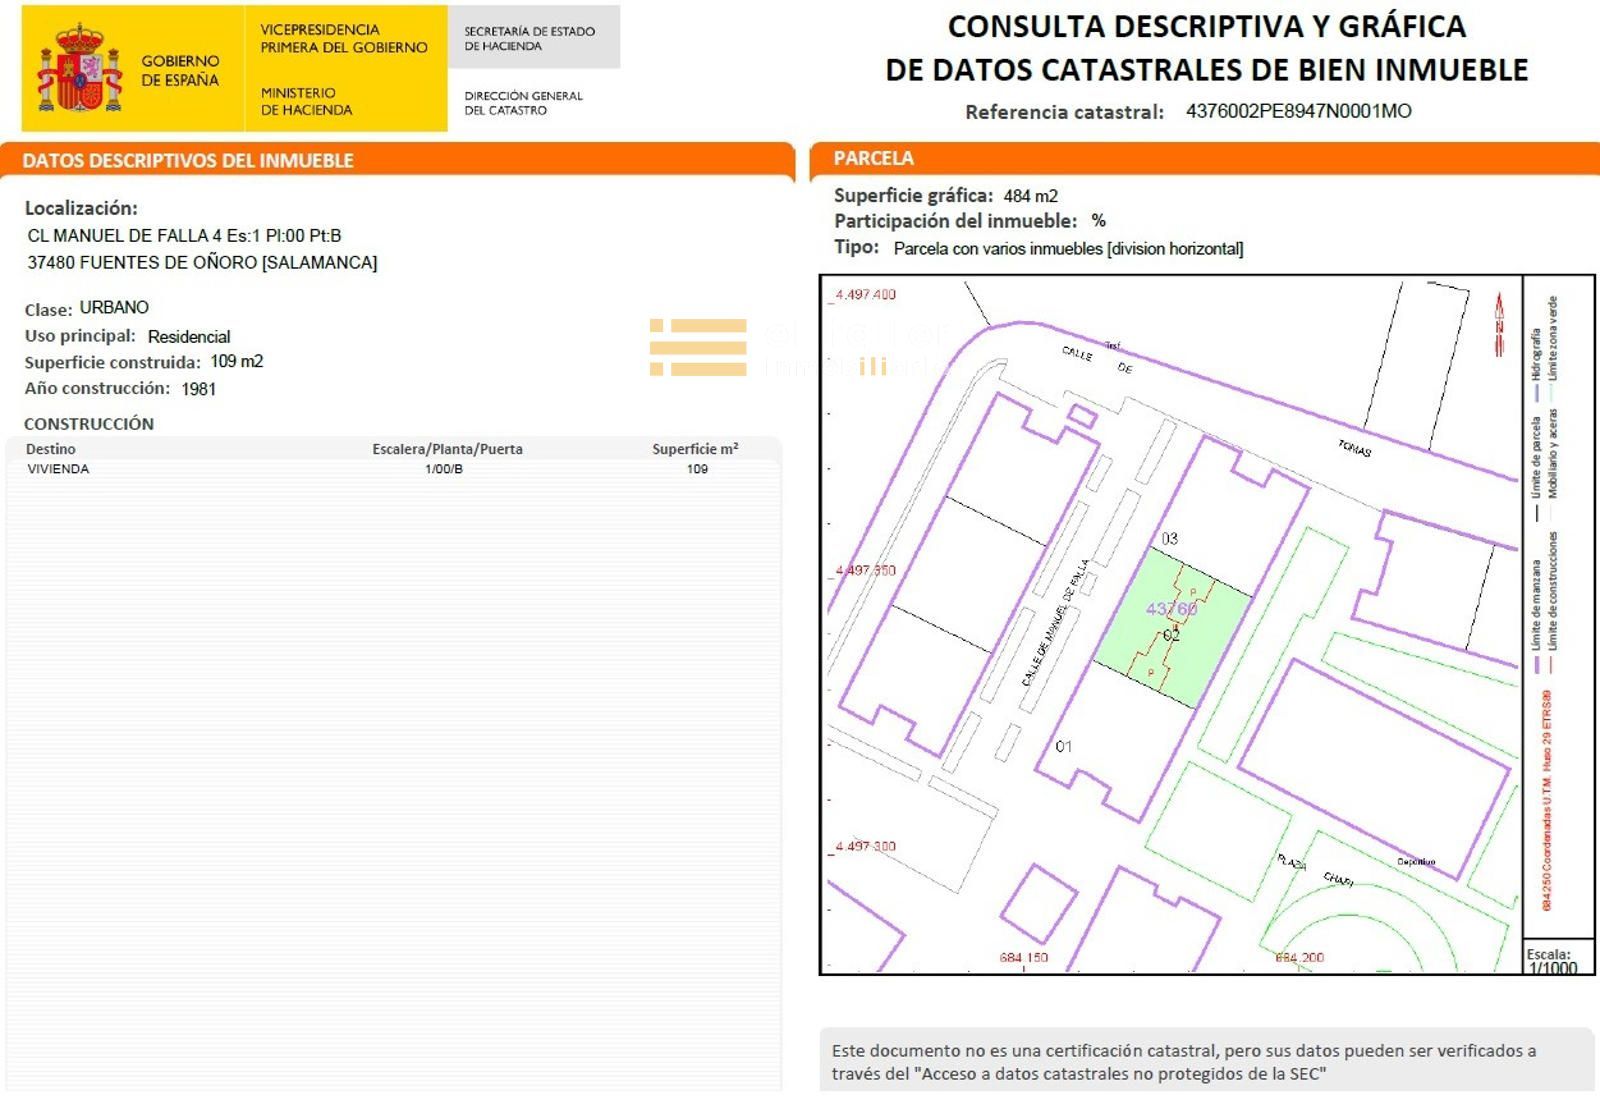Click the Destino column header
Viewport: 1600px width, 1118px height.
click(x=51, y=449)
